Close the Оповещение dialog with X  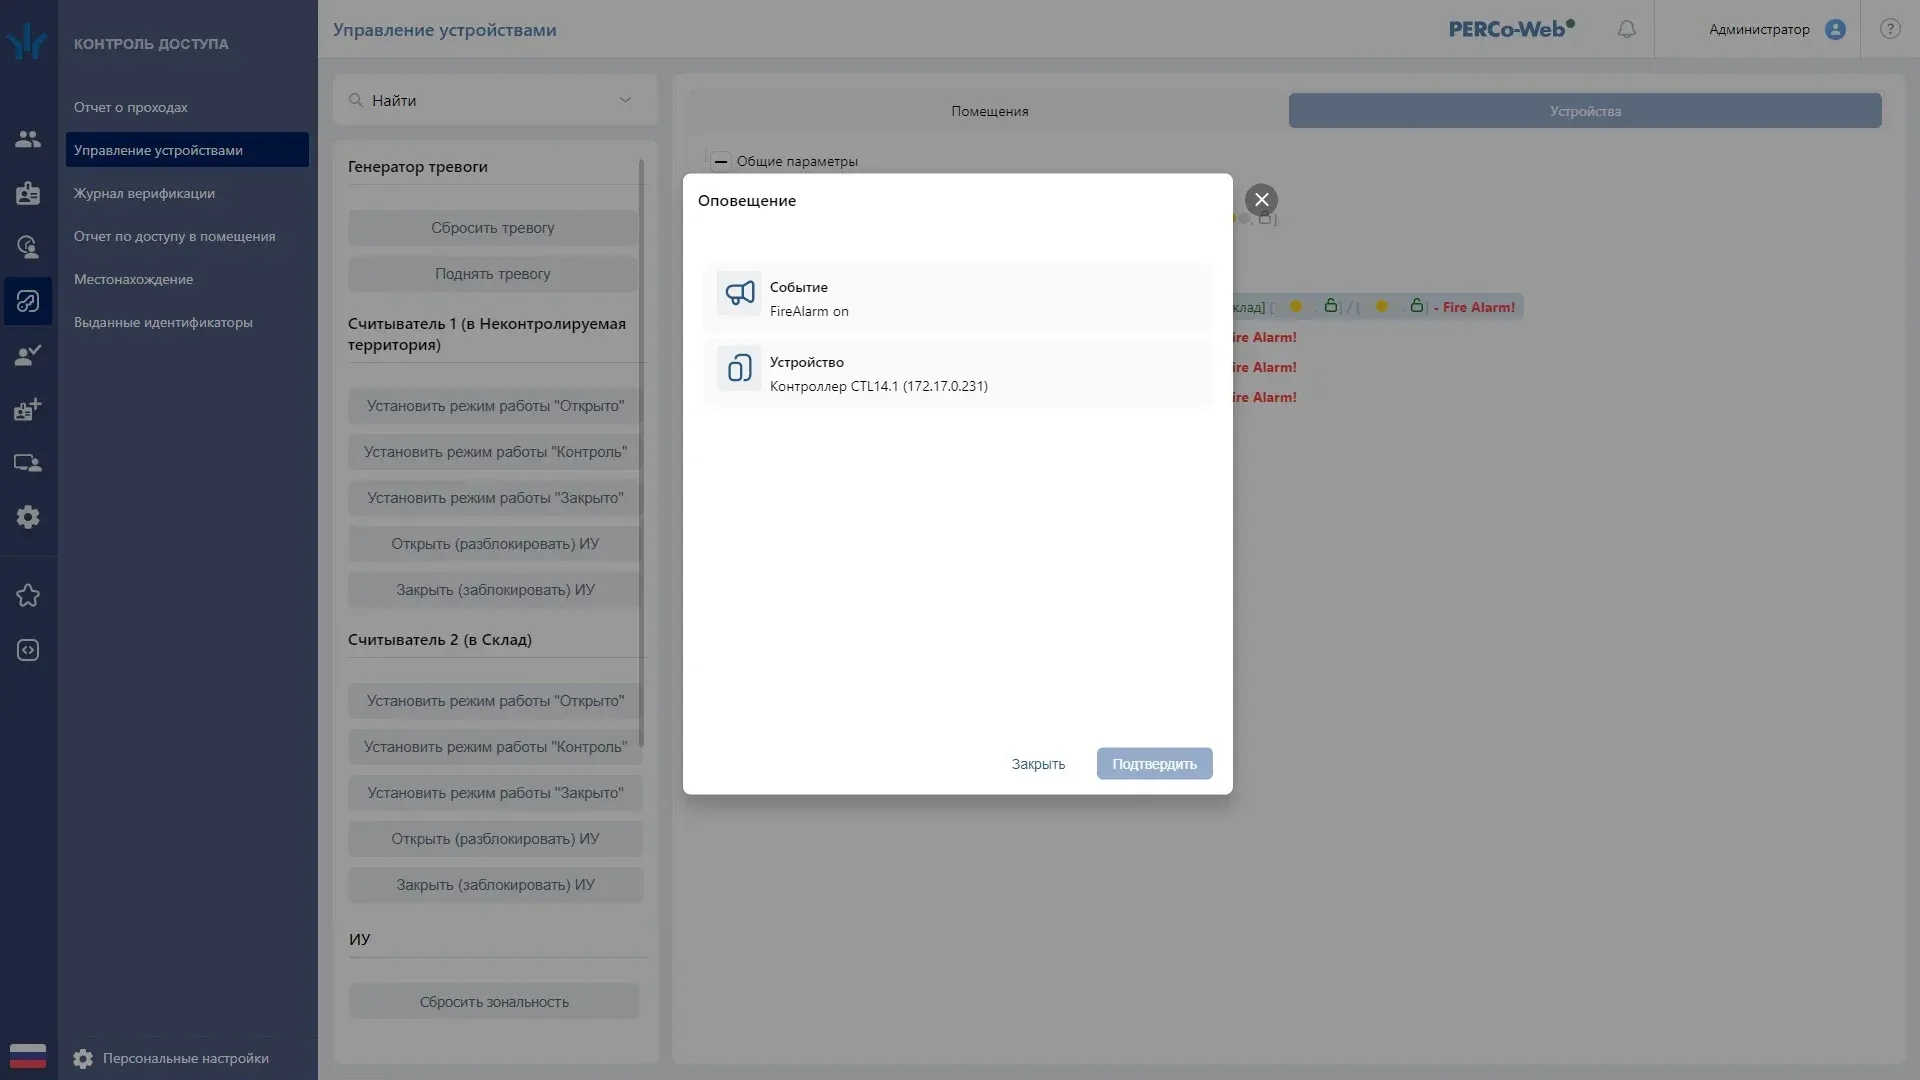(1261, 200)
